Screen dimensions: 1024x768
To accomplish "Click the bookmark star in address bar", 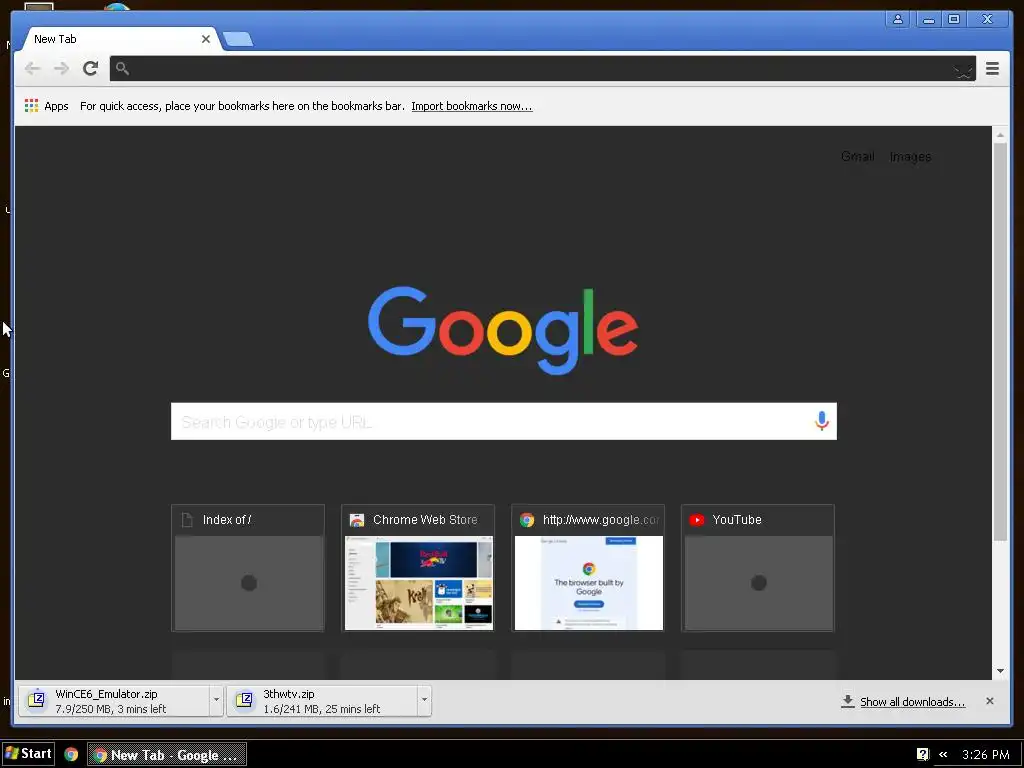I will click(963, 69).
